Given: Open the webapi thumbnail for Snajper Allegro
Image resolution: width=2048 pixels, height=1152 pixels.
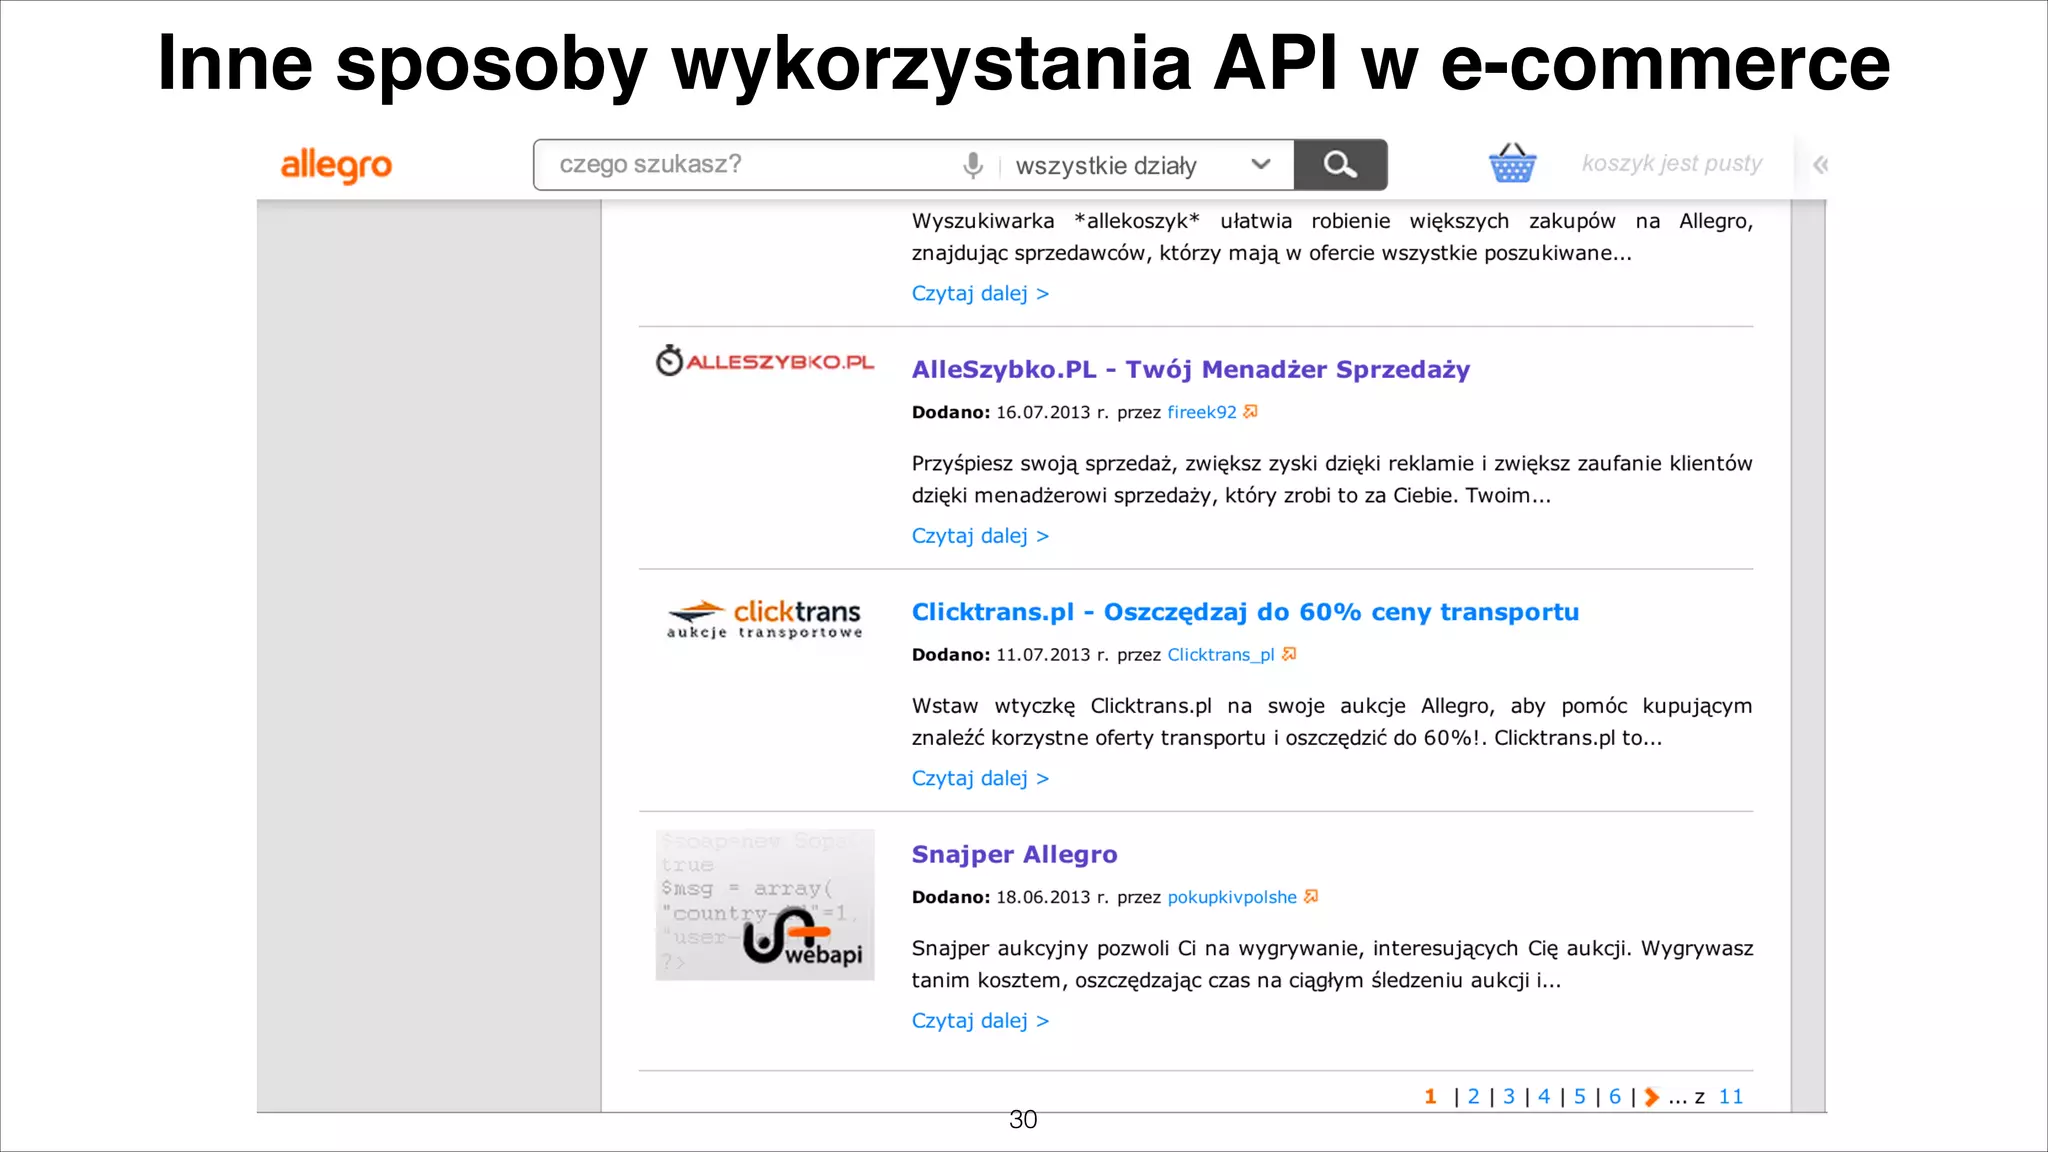Looking at the screenshot, I should [765, 904].
